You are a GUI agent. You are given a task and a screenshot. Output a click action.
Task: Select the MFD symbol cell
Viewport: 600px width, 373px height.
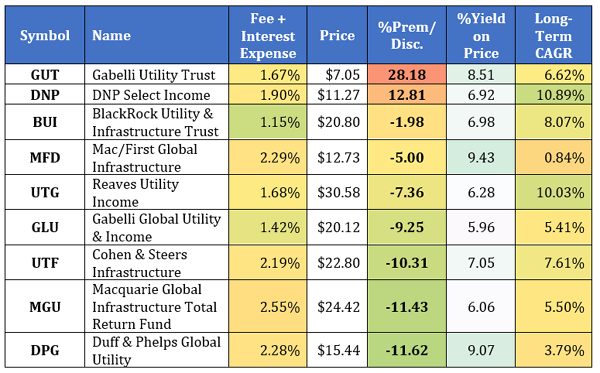tap(45, 157)
